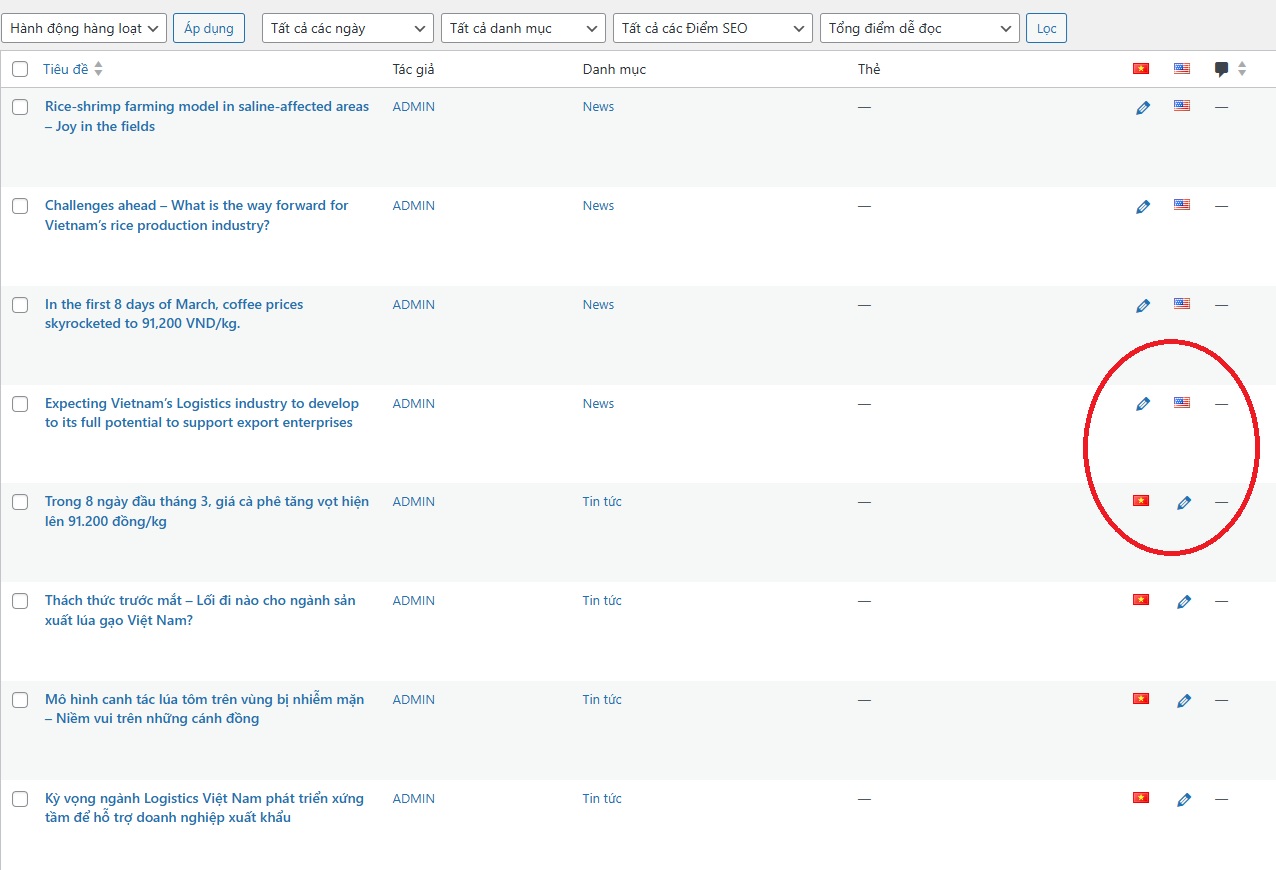Expand the Tất cả các ngày date filter
Screen dimensions: 1276x870
pos(348,28)
